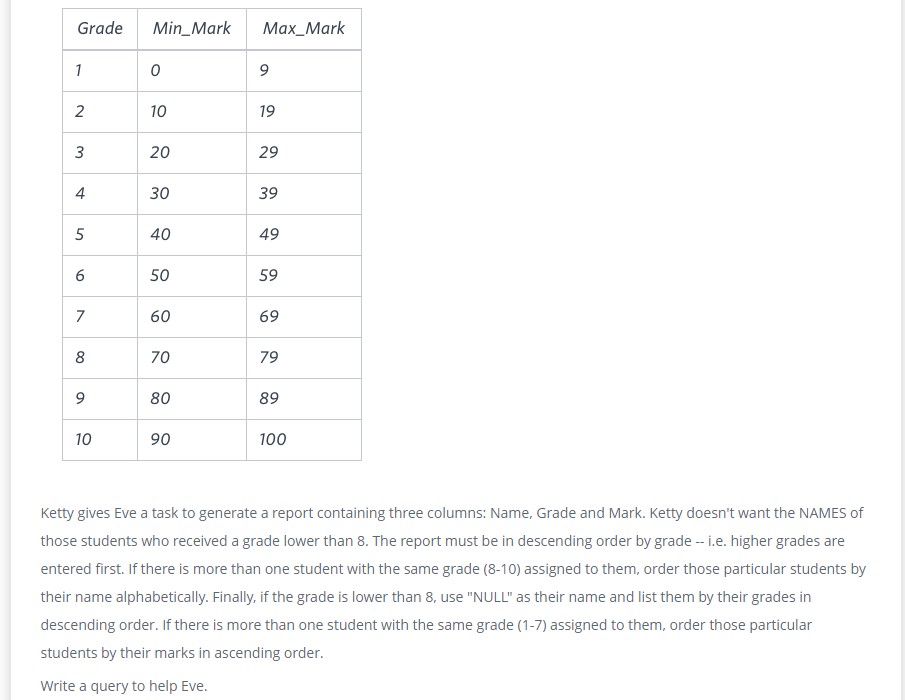Image resolution: width=905 pixels, height=700 pixels.
Task: Click the Grade column header
Action: pyautogui.click(x=100, y=29)
